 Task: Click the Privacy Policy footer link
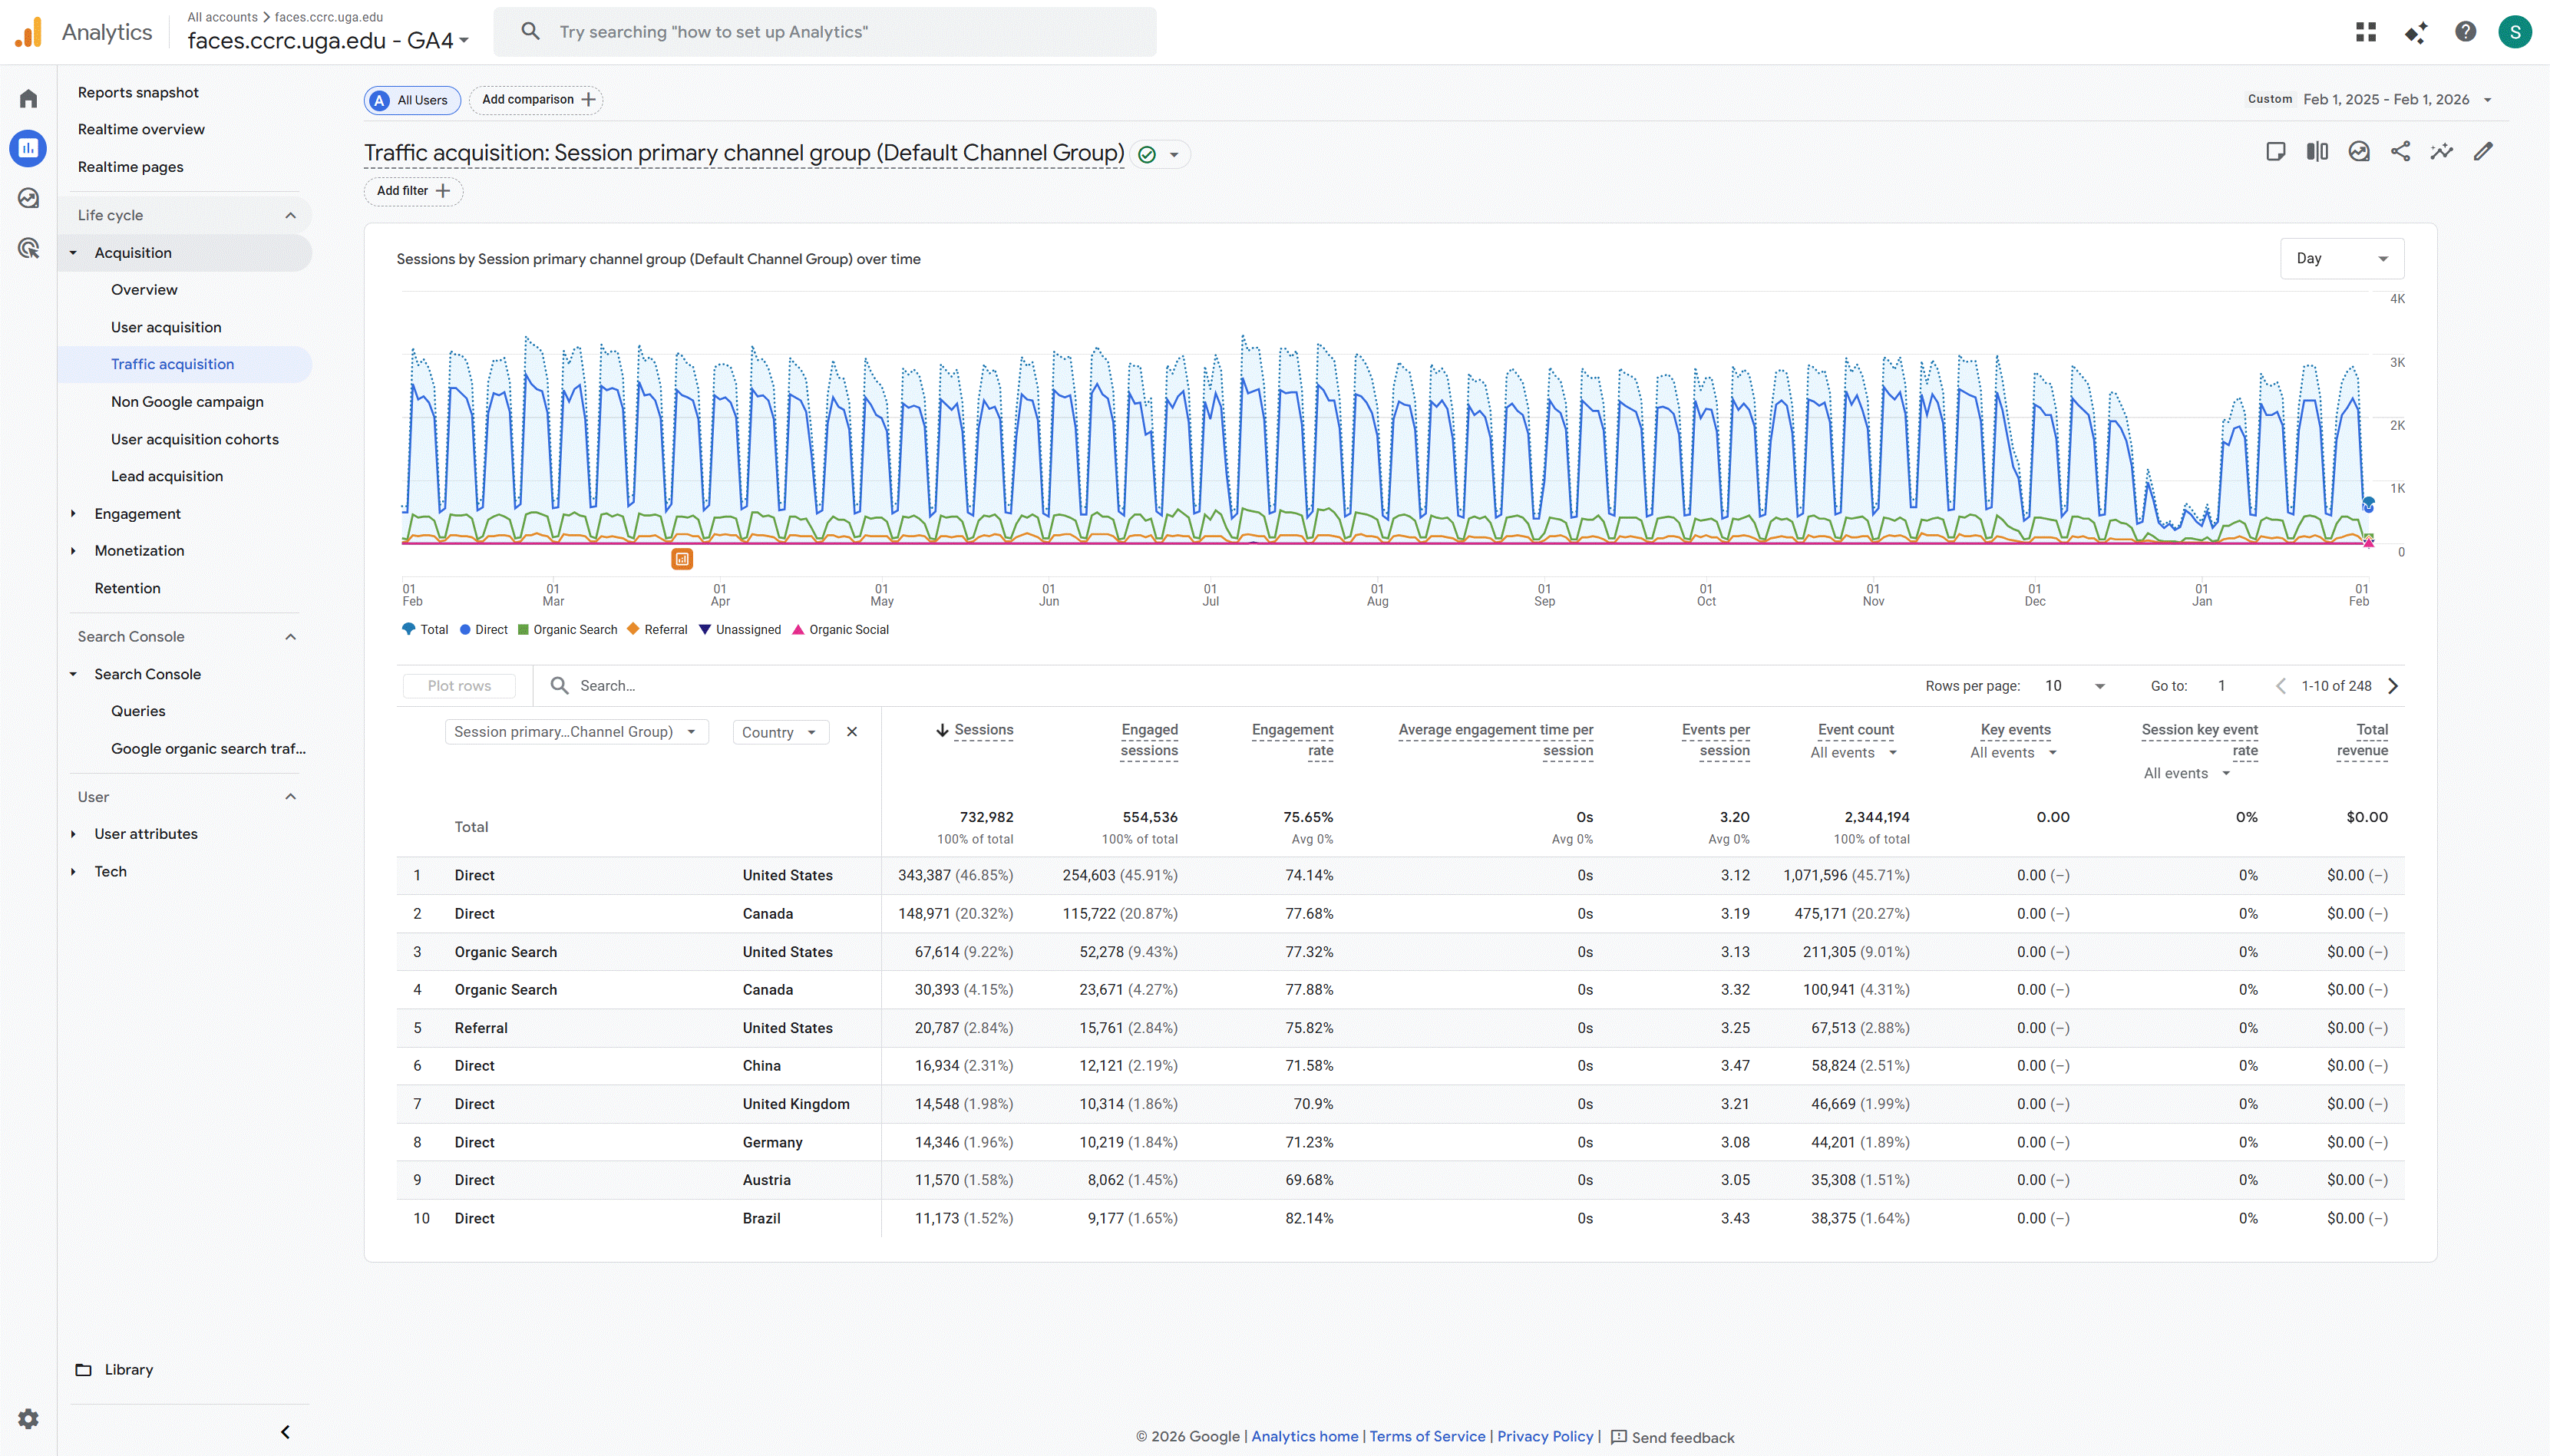(1544, 1436)
